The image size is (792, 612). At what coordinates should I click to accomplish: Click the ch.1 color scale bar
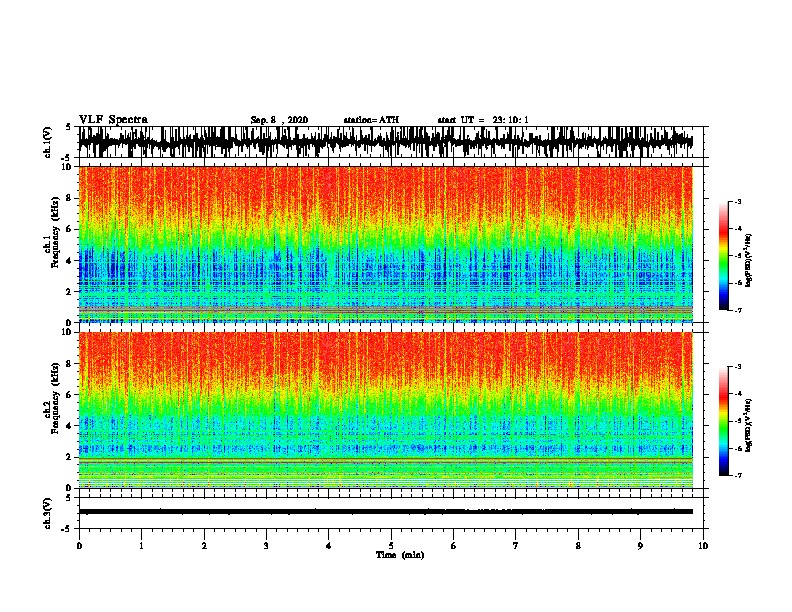coord(723,256)
